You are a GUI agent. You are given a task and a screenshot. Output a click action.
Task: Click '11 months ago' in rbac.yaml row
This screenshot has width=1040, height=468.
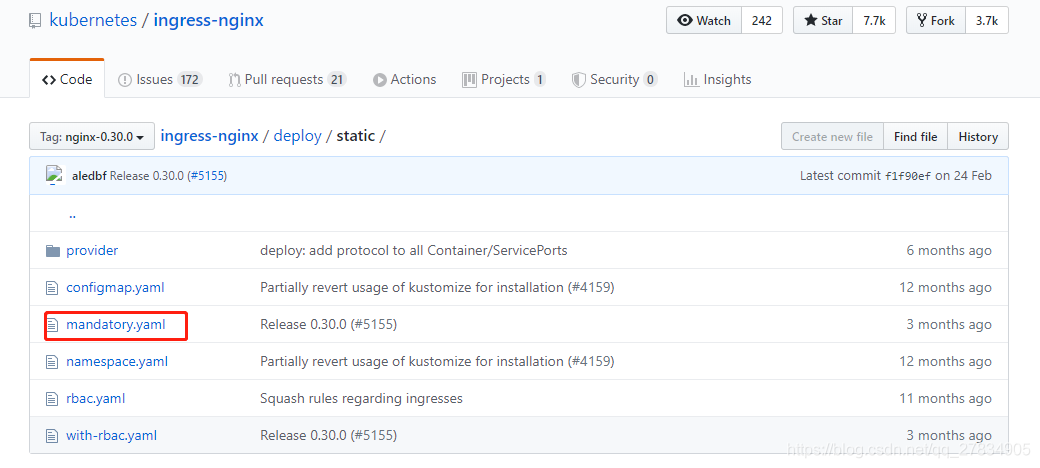point(946,399)
